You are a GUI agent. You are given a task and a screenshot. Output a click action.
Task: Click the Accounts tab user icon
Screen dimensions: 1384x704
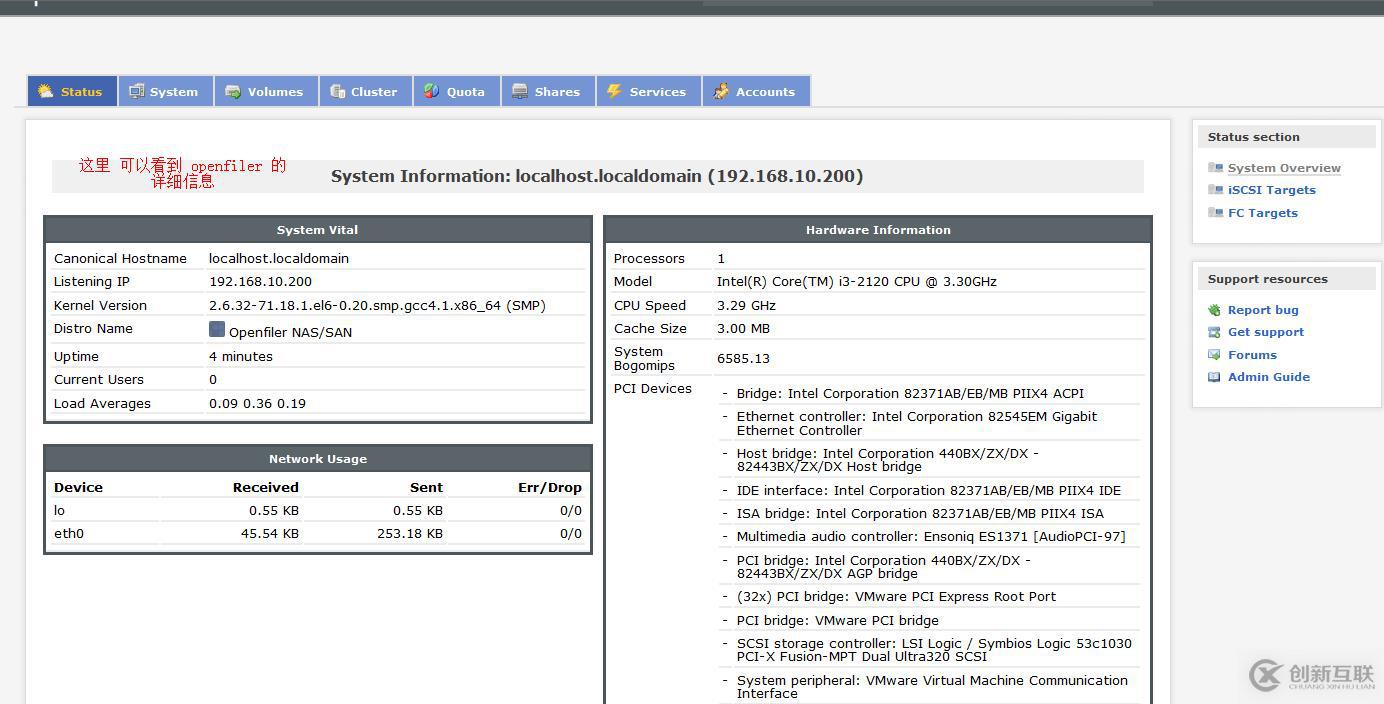point(721,91)
